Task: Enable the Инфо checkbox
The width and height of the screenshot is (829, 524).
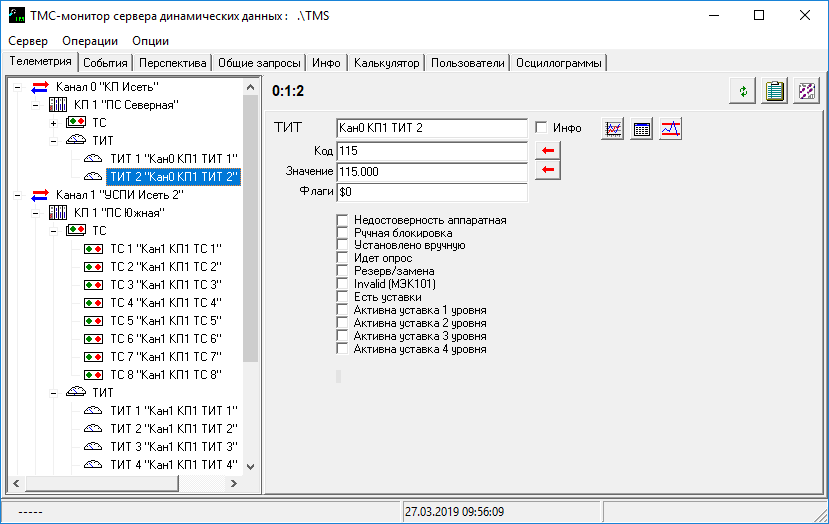Action: 541,128
